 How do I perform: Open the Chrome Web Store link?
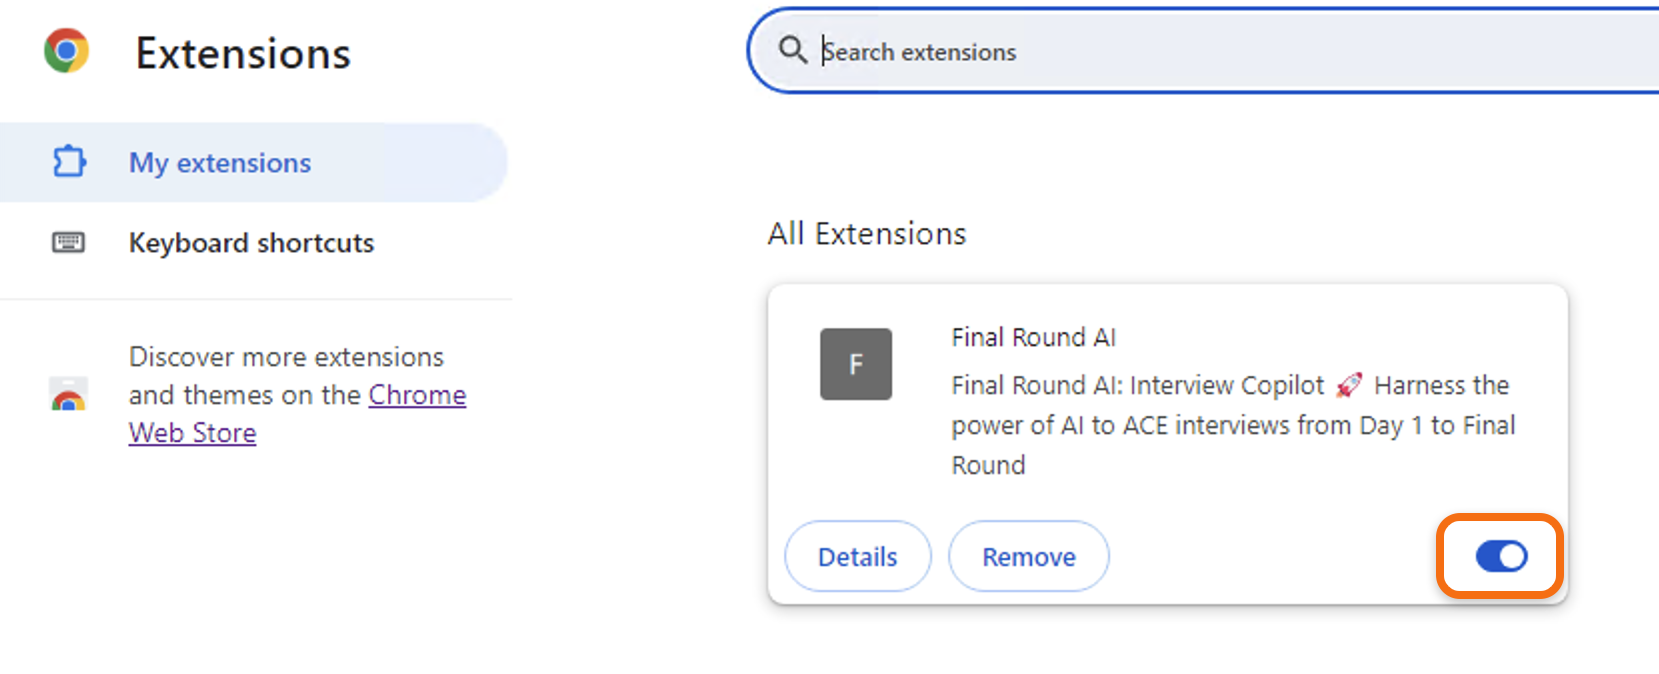tap(298, 414)
